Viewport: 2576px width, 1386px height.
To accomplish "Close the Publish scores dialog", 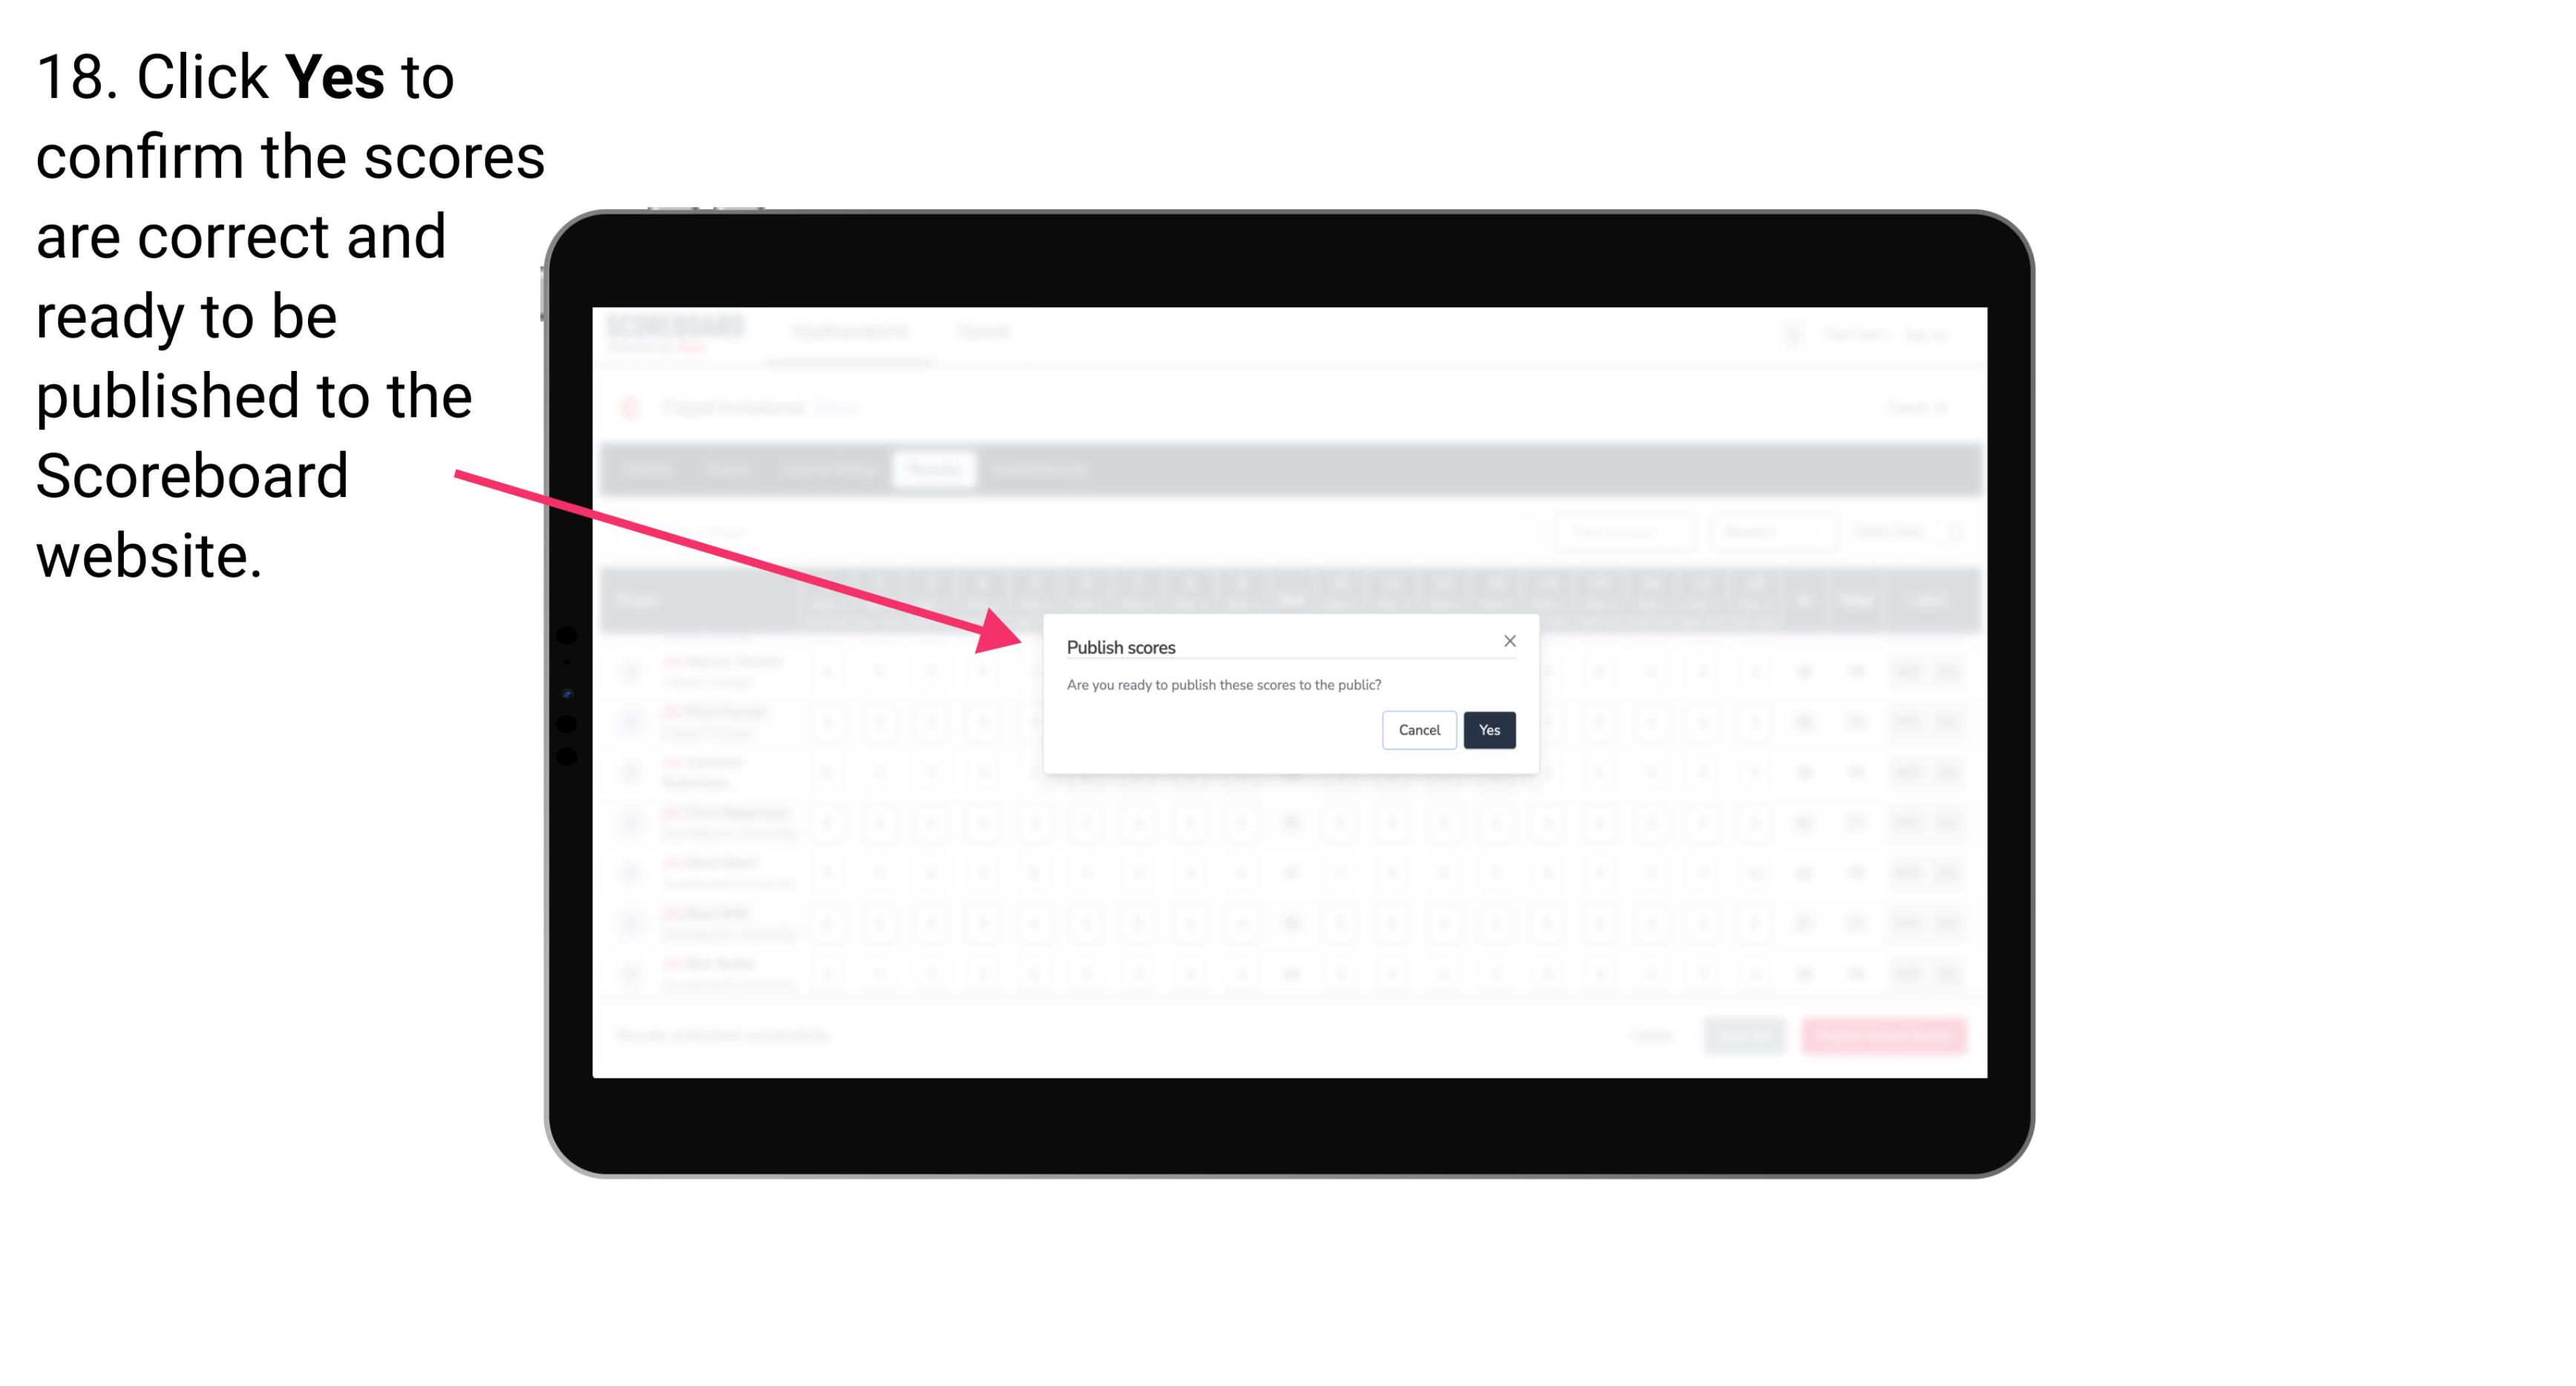I will (1509, 642).
